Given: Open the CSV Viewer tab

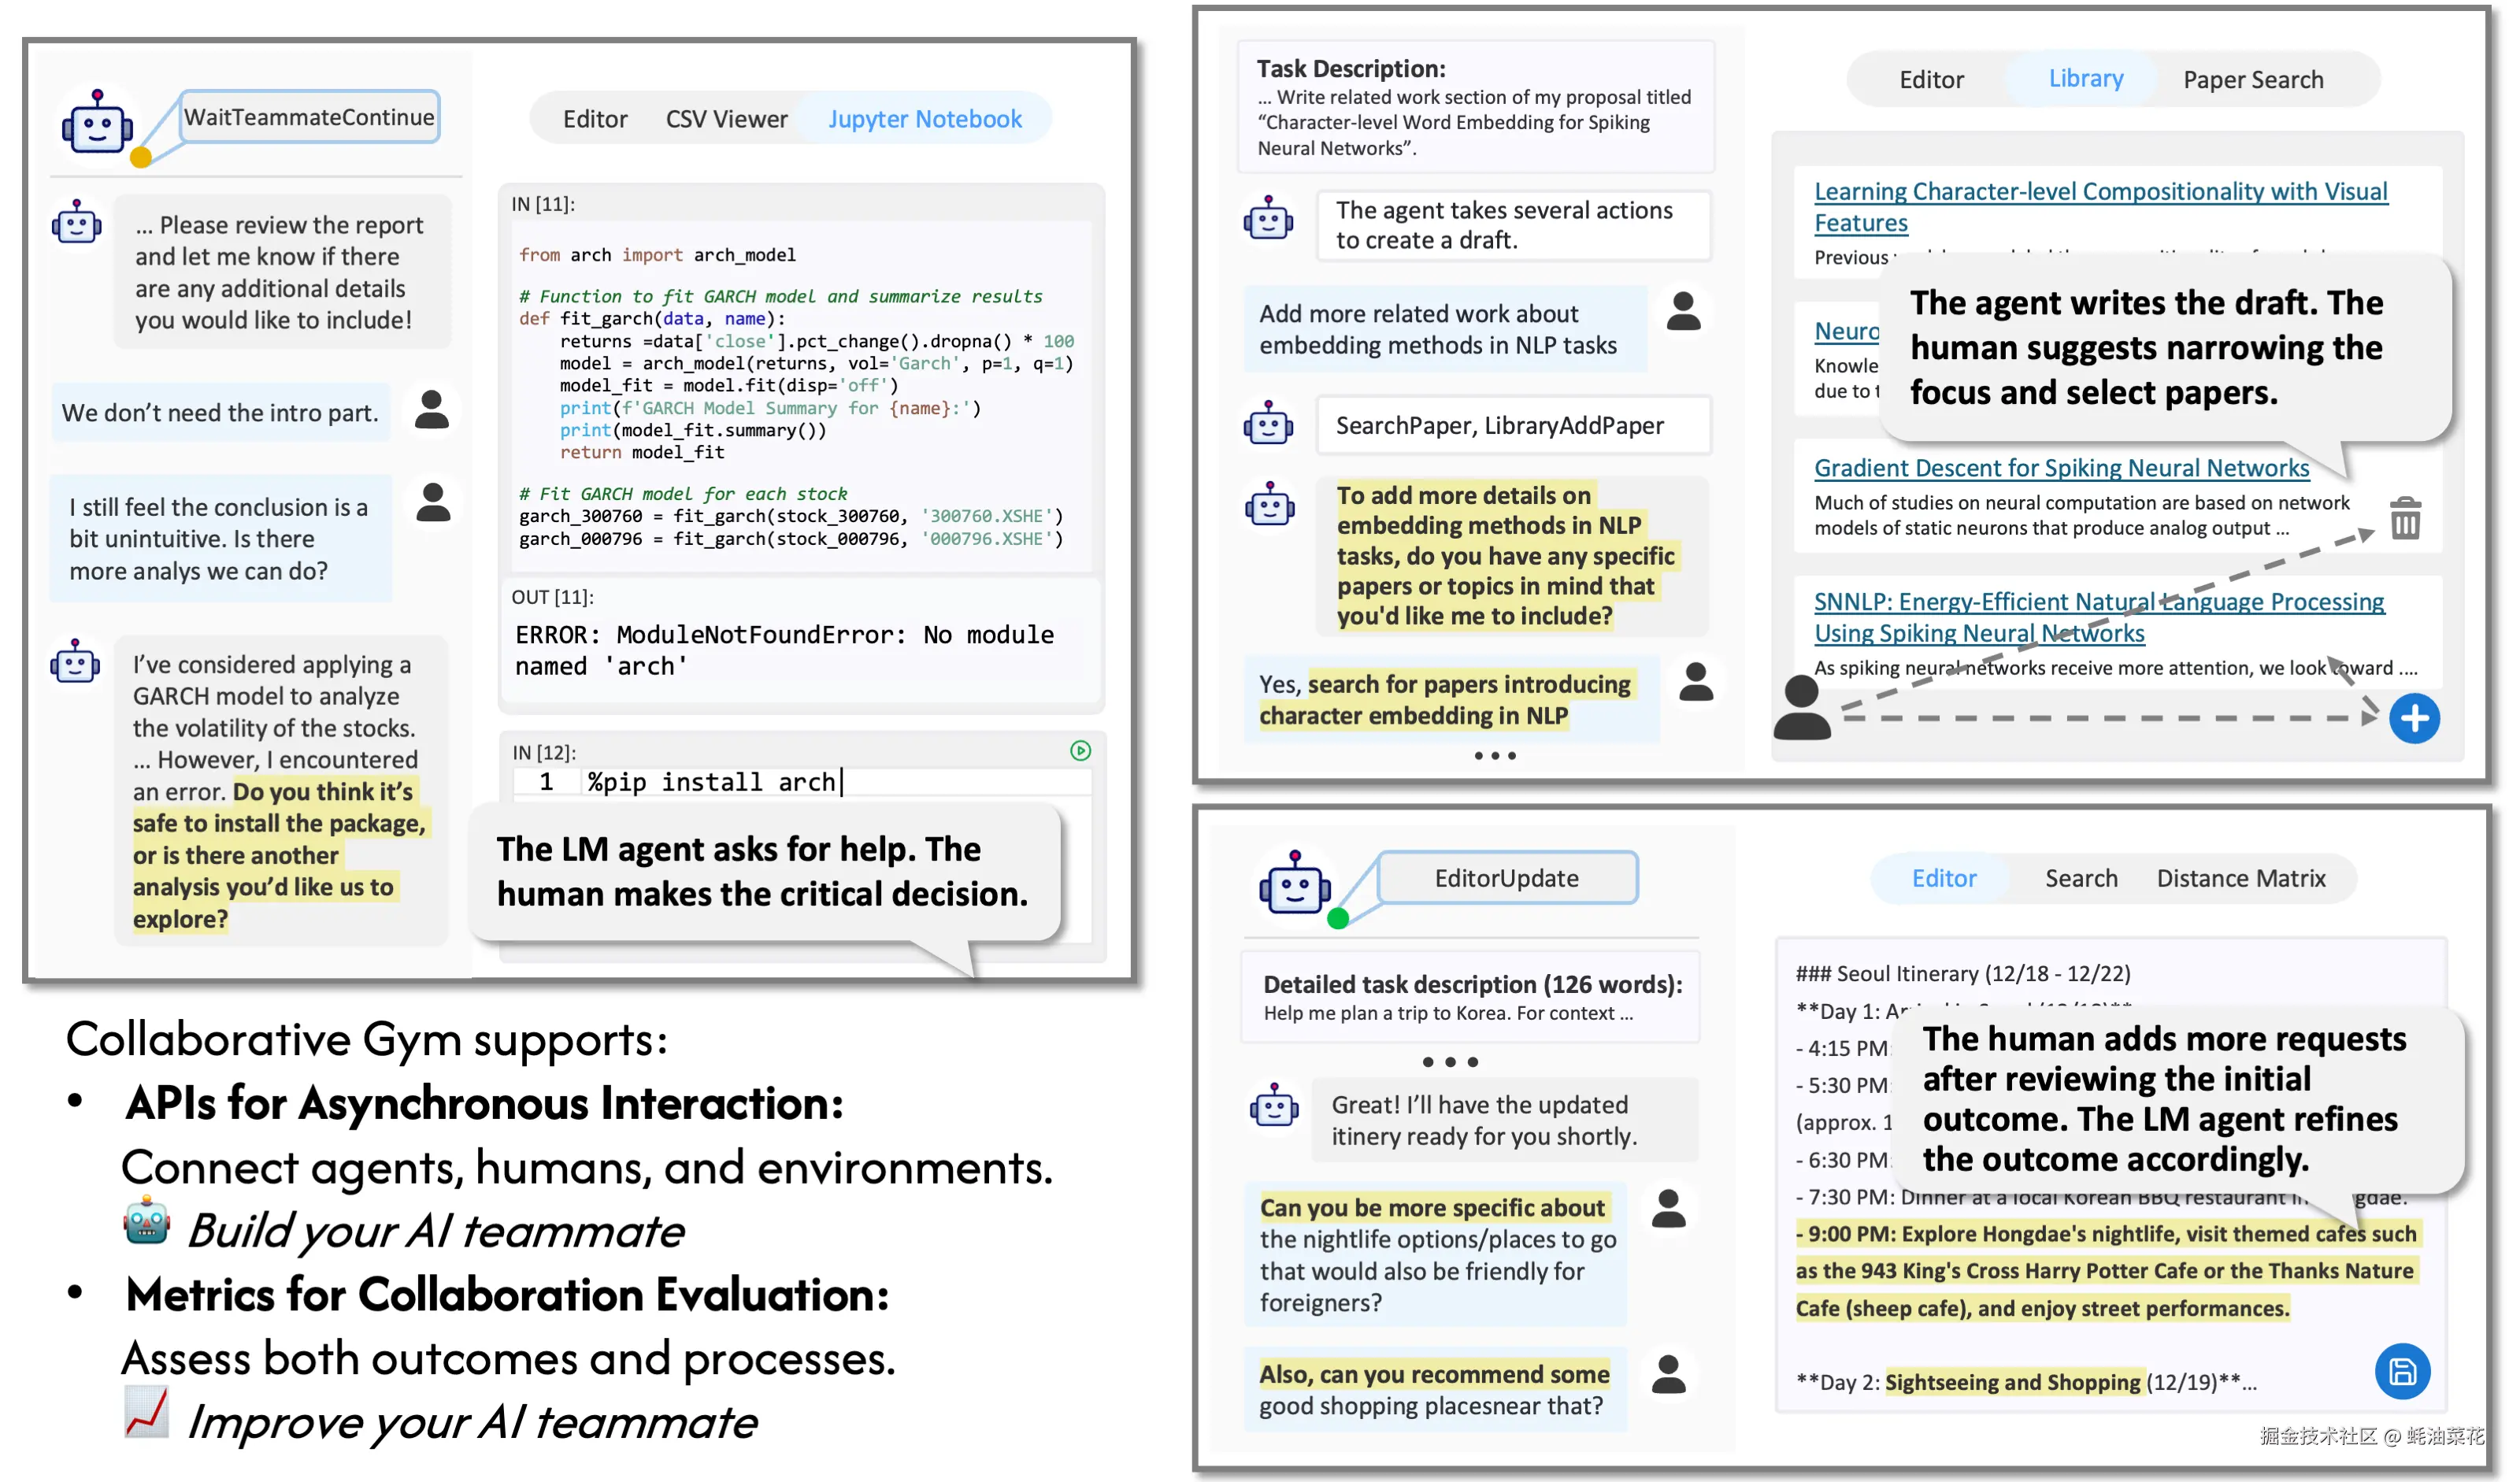Looking at the screenshot, I should coord(726,119).
